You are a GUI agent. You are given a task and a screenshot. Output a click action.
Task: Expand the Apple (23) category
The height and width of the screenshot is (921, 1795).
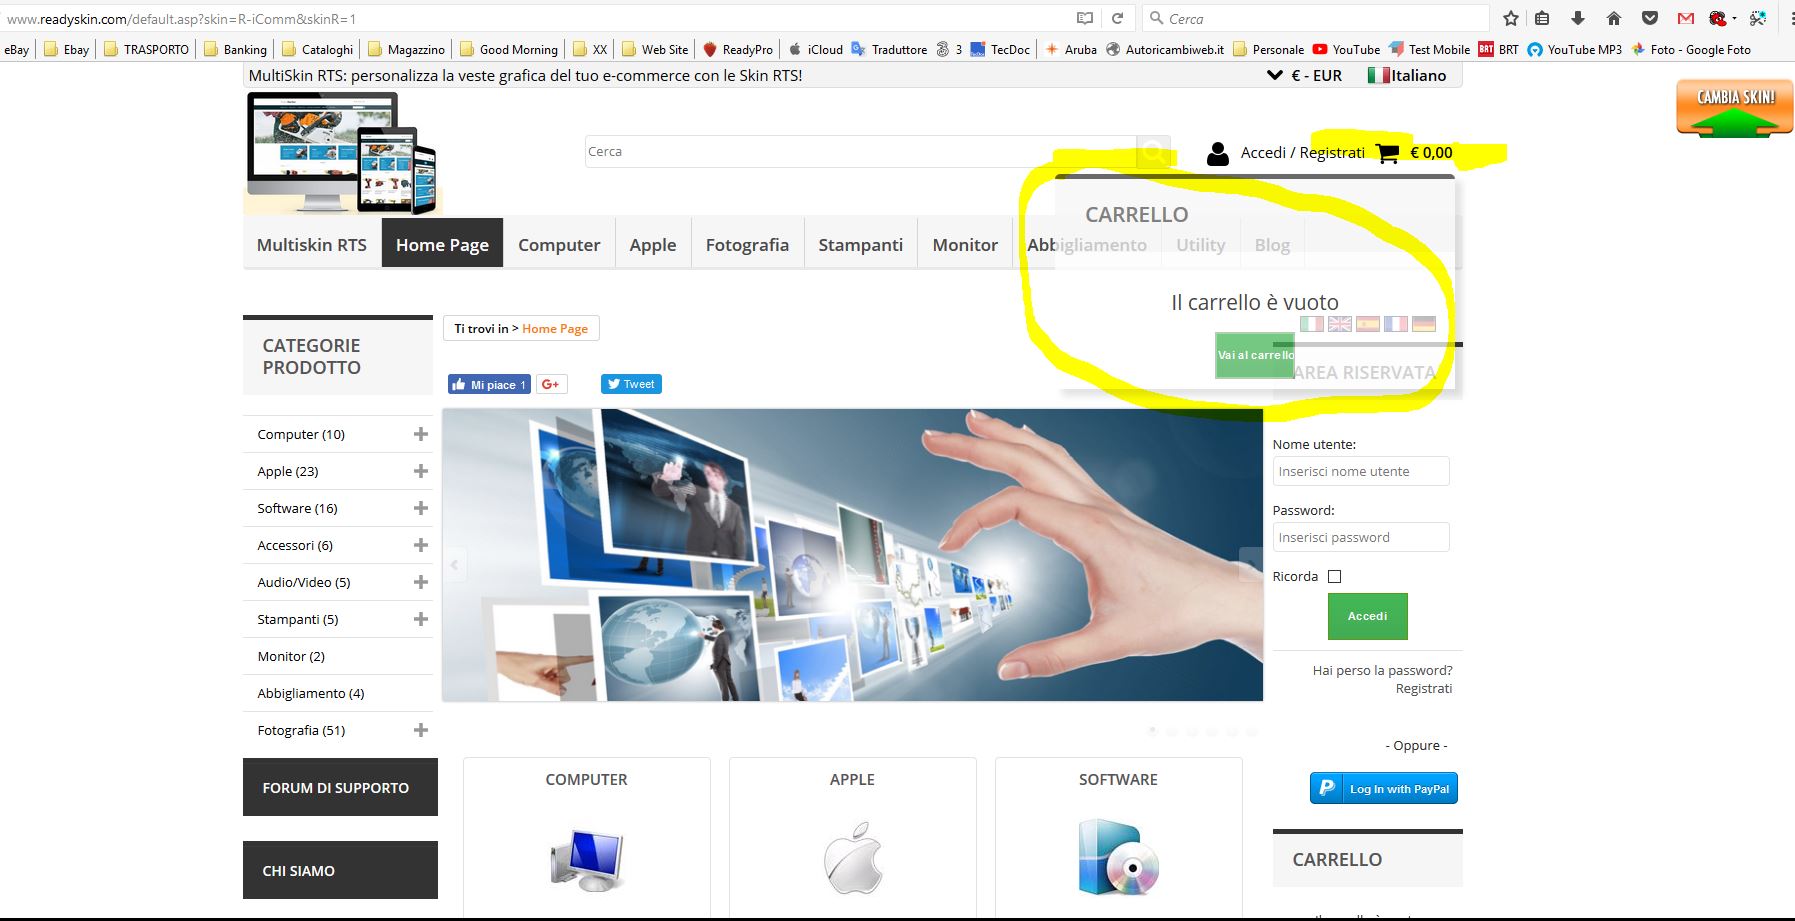pyautogui.click(x=421, y=471)
